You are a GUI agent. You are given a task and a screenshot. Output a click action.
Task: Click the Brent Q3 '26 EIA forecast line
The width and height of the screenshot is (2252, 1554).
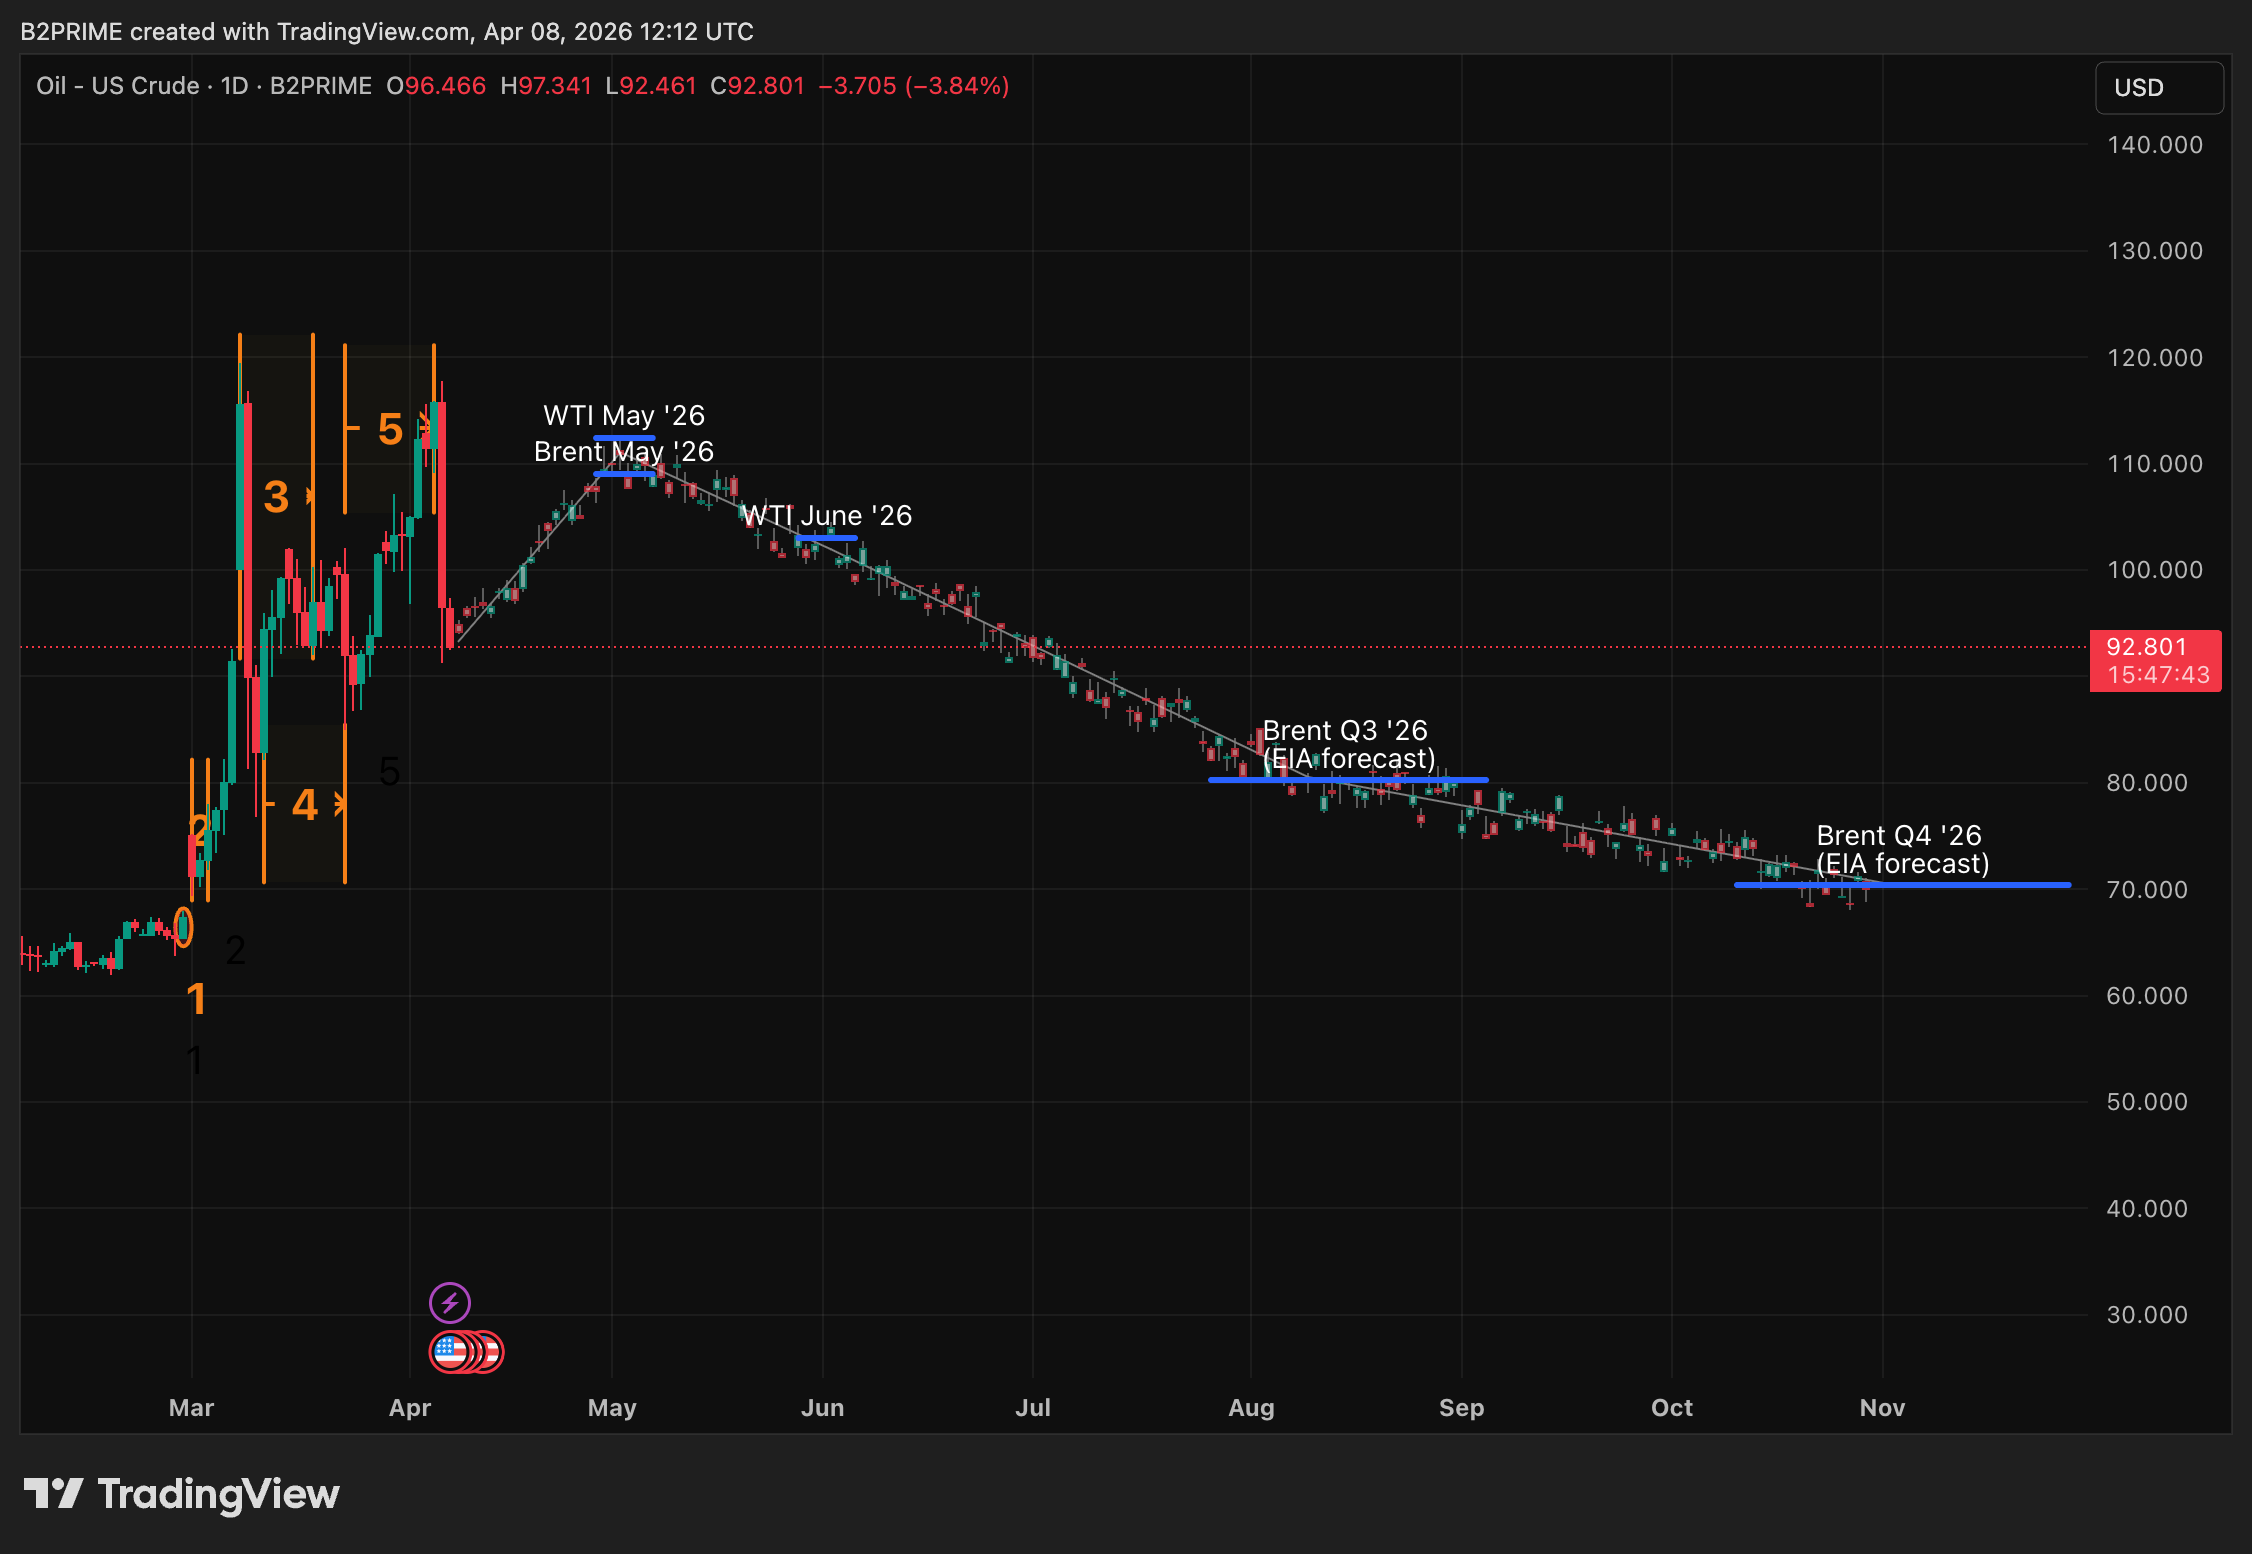click(x=1348, y=779)
